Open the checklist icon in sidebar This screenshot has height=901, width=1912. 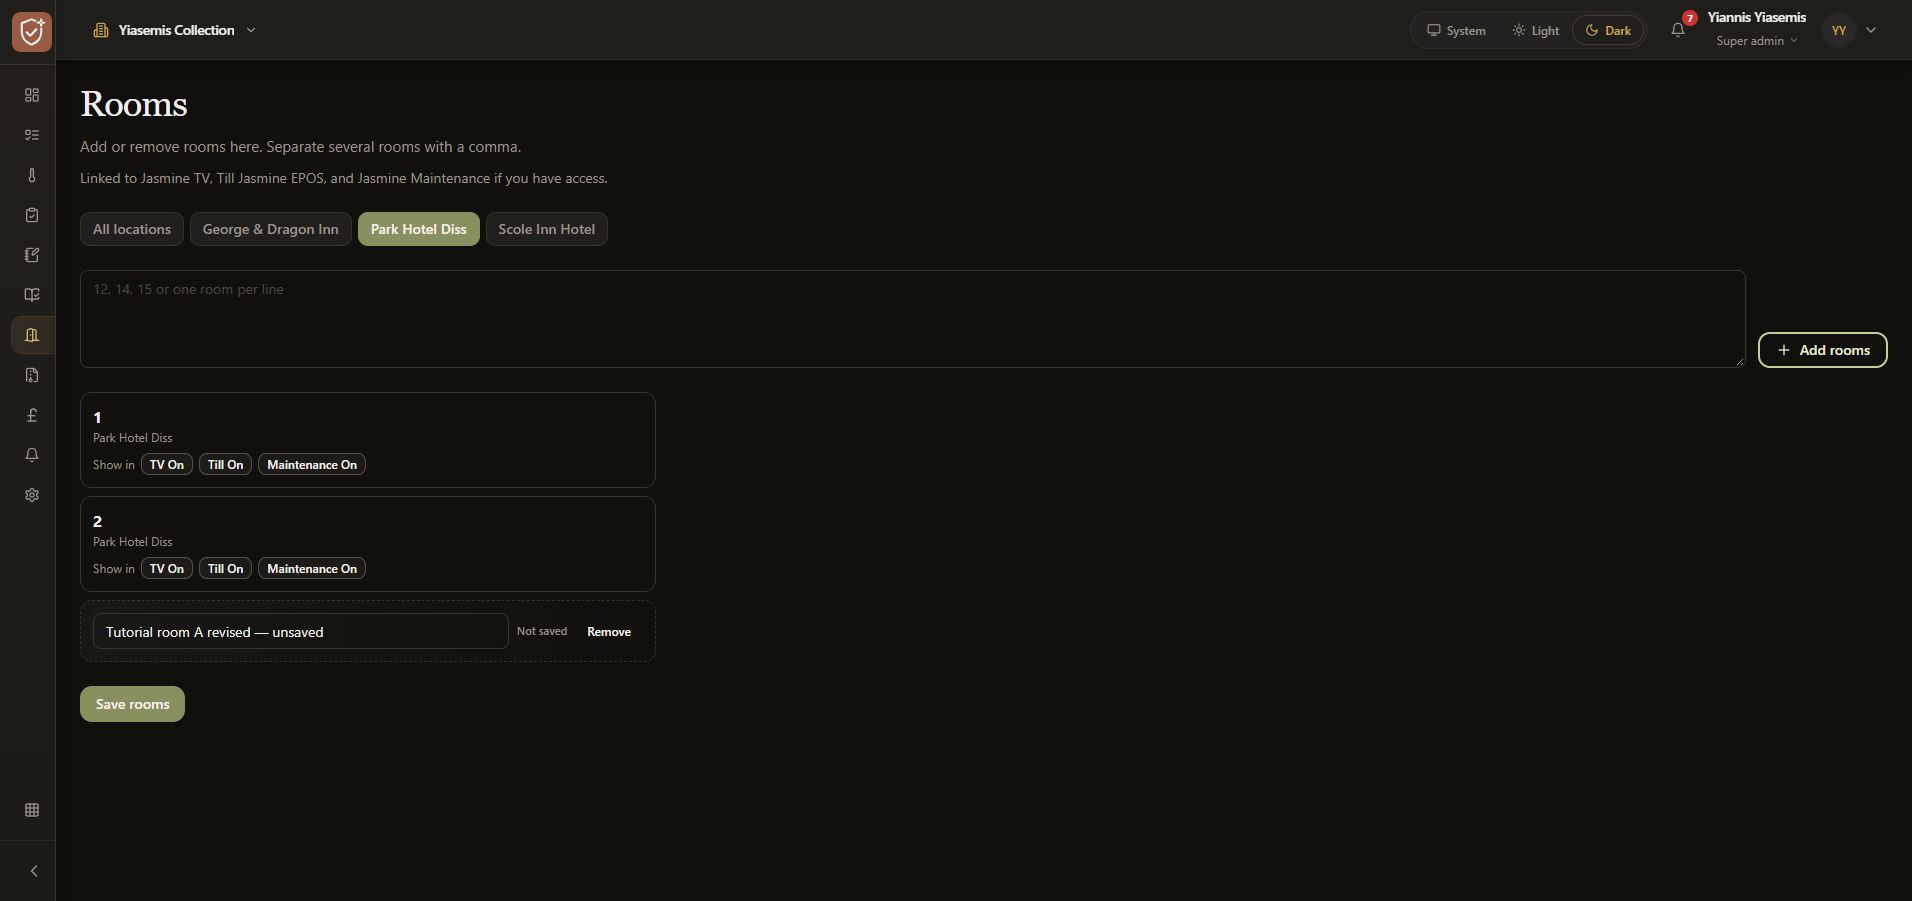32,135
